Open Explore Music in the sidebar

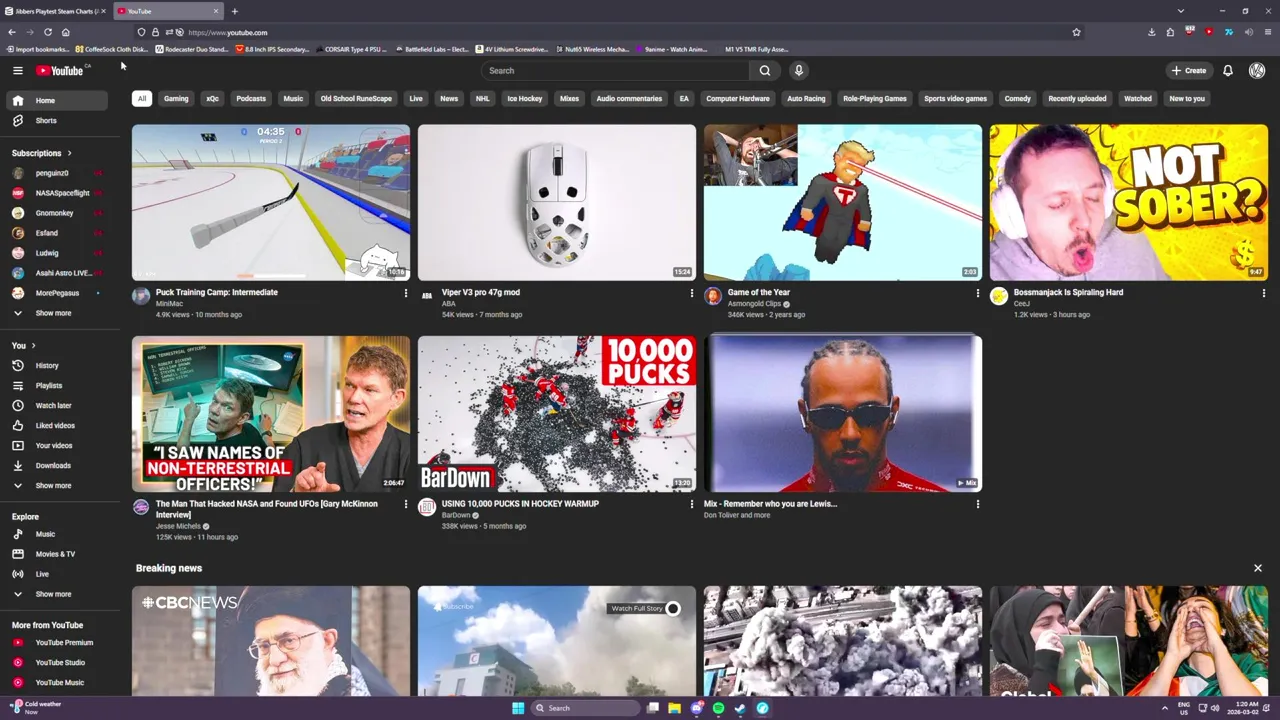56,534
